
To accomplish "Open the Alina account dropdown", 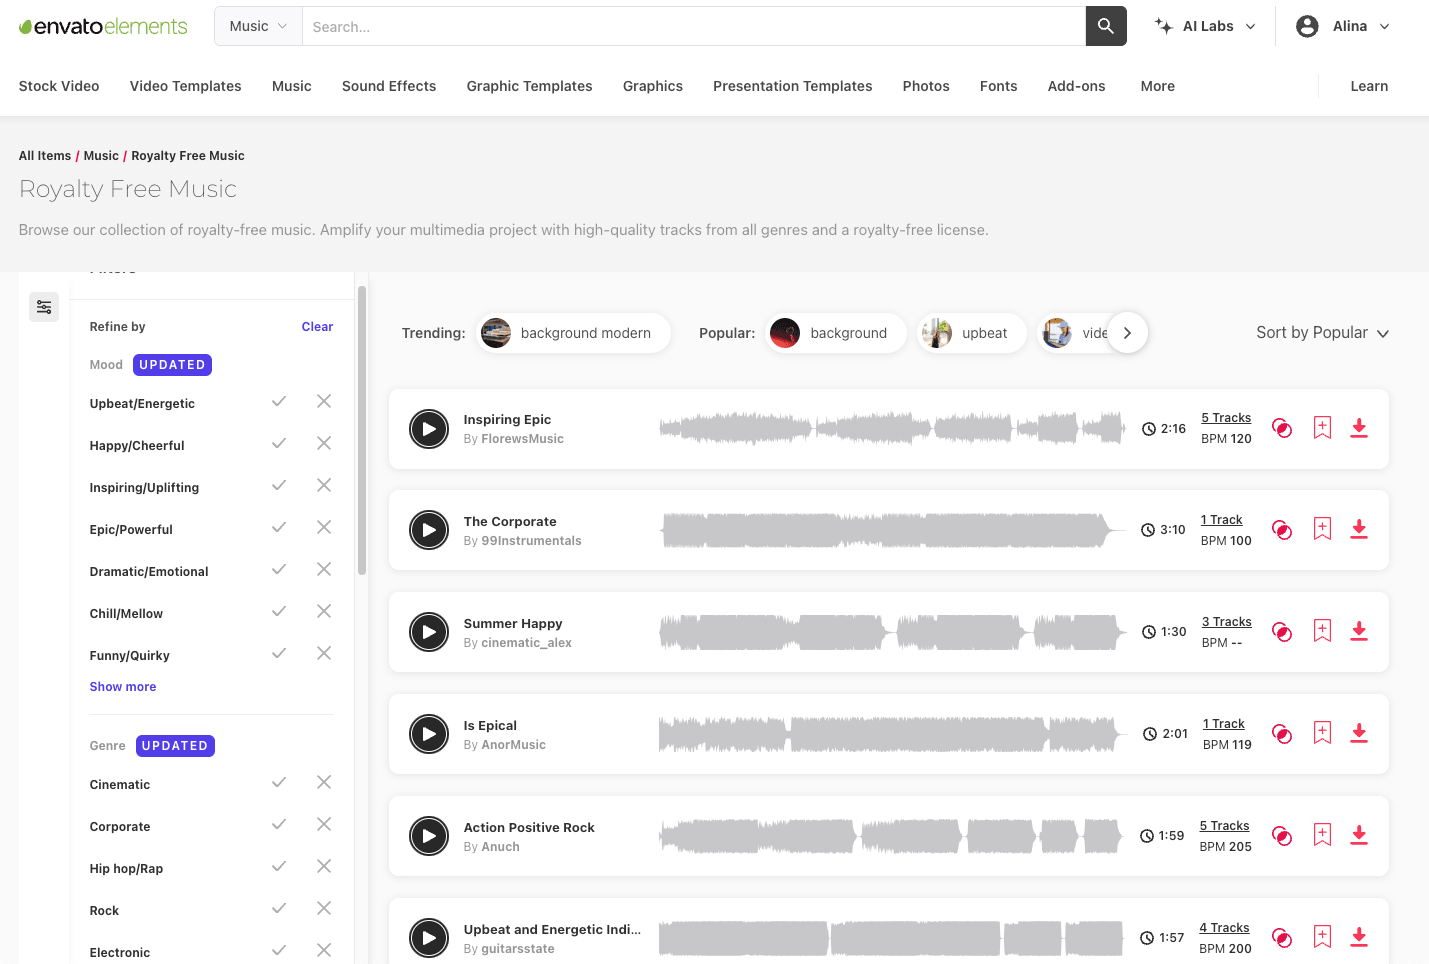I will [1343, 26].
